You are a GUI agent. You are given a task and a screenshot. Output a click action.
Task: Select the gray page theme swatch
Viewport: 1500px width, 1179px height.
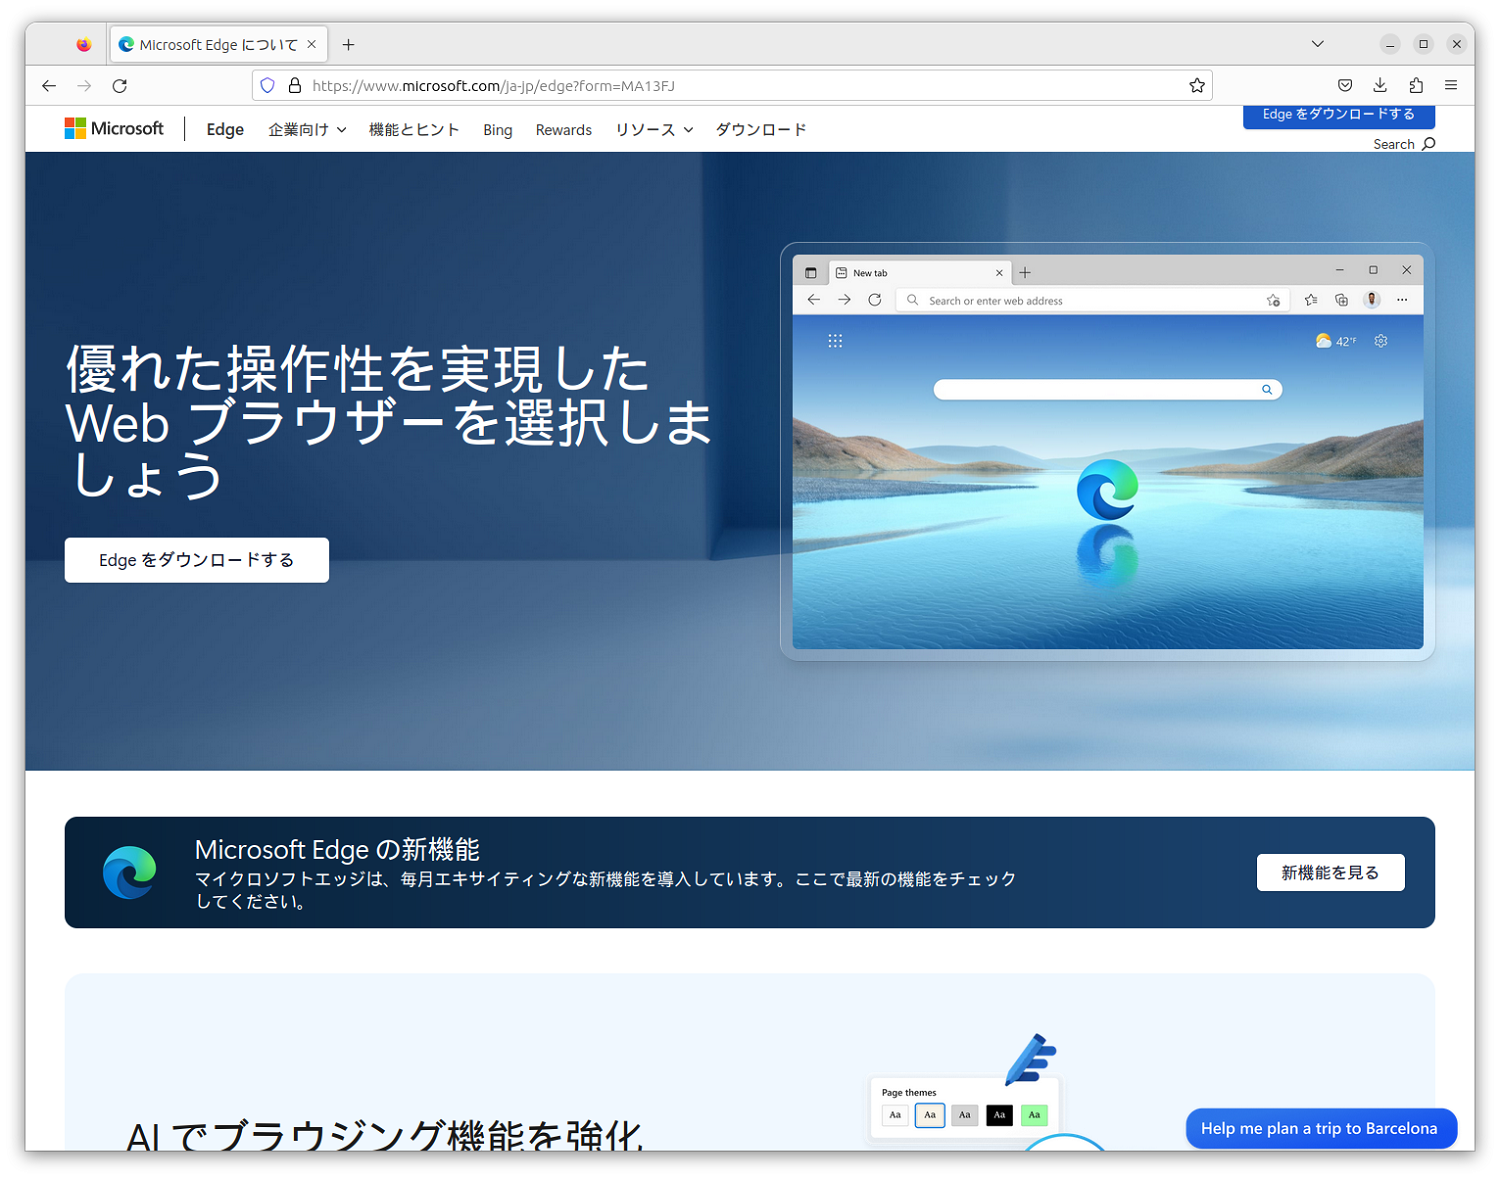(x=965, y=1115)
